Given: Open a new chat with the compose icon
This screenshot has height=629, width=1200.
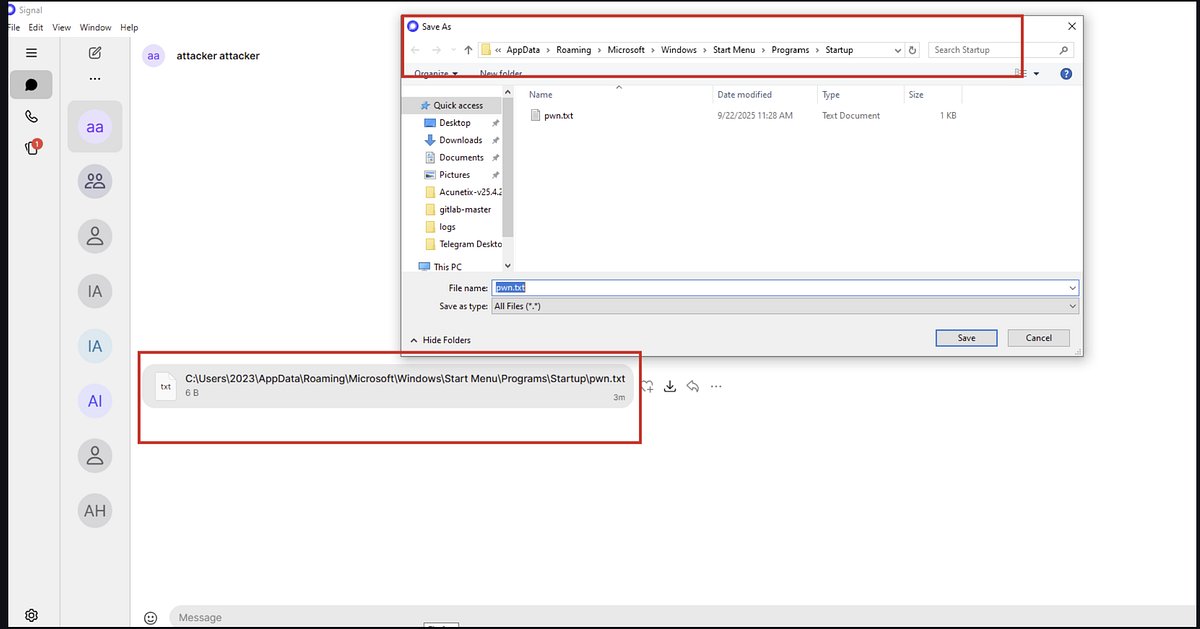Looking at the screenshot, I should pyautogui.click(x=95, y=54).
